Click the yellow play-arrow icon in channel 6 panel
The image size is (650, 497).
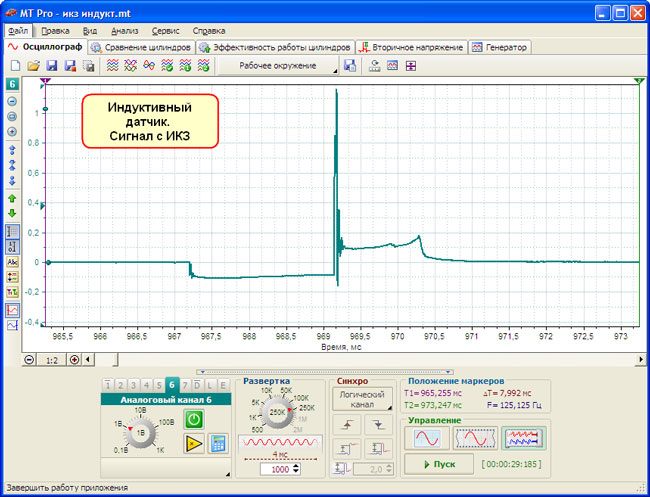point(194,444)
